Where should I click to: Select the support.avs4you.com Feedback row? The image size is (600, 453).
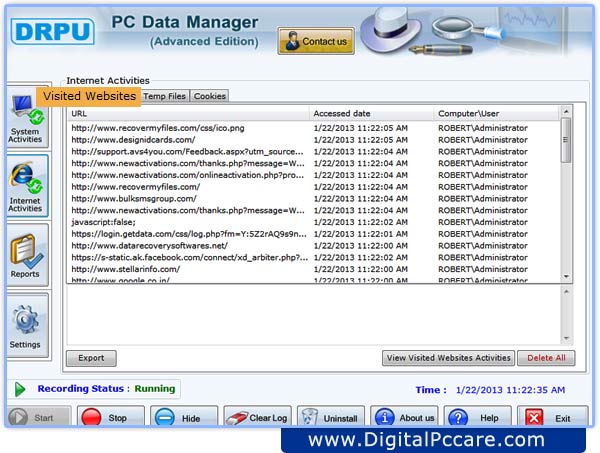313,152
